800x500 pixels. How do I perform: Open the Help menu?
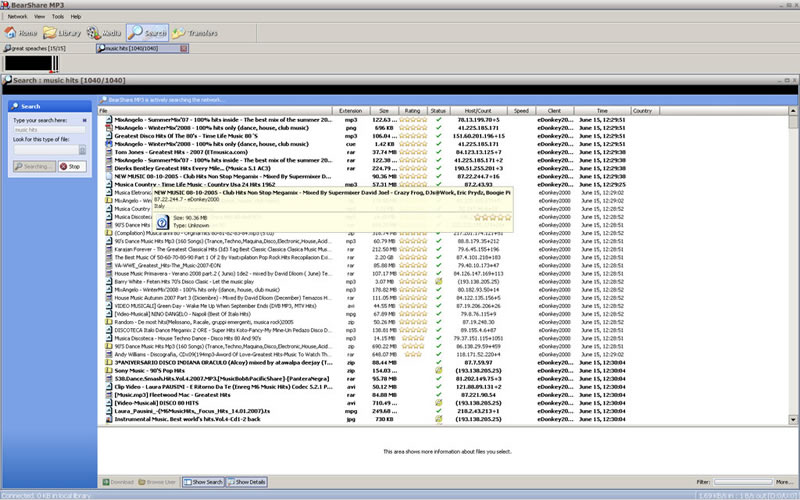(x=76, y=17)
